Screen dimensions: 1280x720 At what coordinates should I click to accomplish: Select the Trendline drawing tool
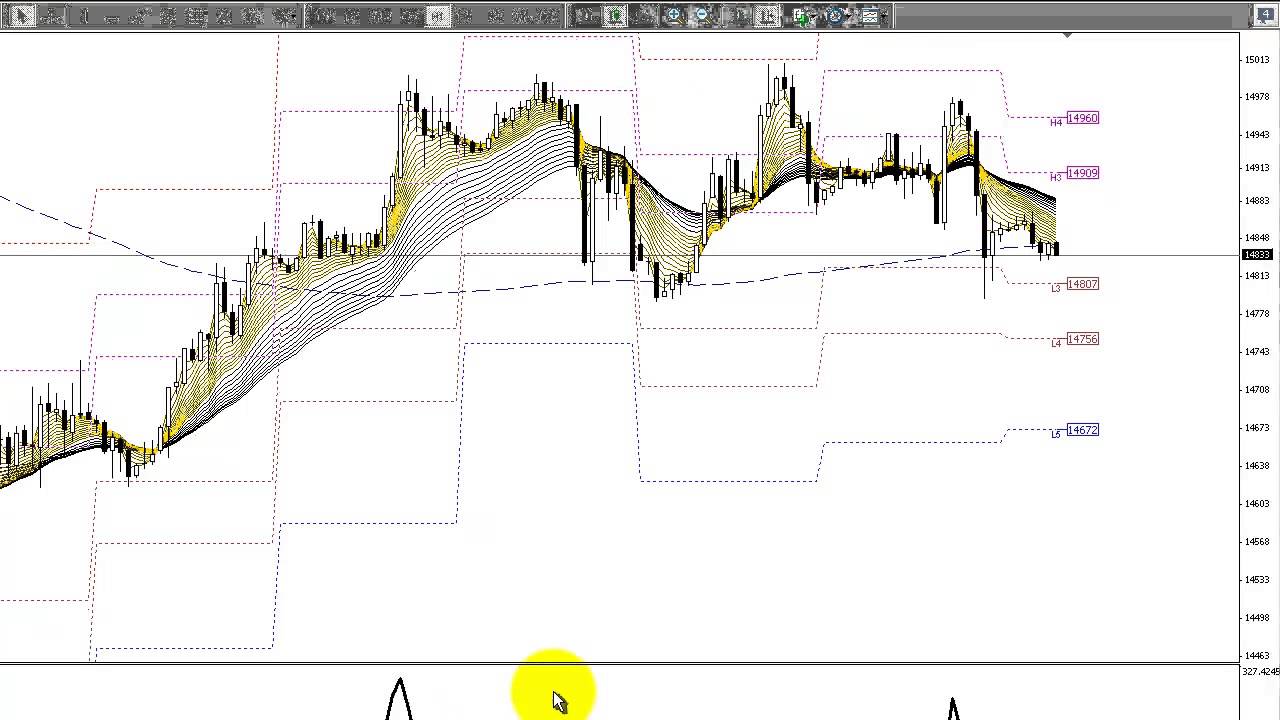[140, 16]
